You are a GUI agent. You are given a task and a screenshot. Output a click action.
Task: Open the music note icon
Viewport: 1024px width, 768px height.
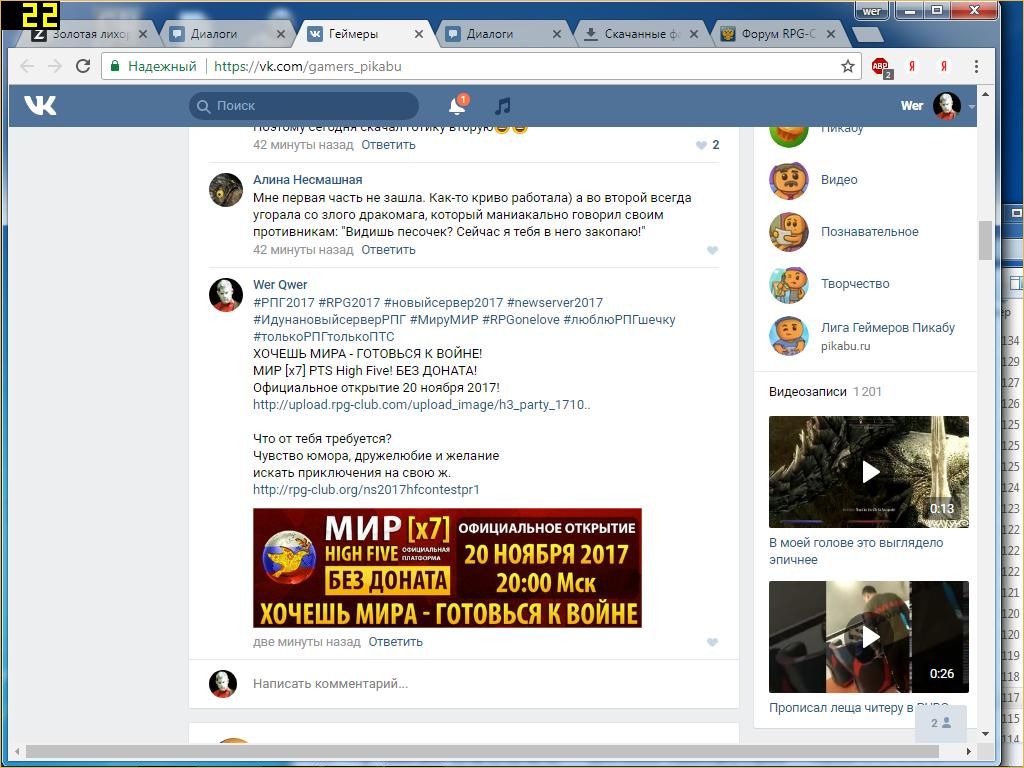pos(502,106)
